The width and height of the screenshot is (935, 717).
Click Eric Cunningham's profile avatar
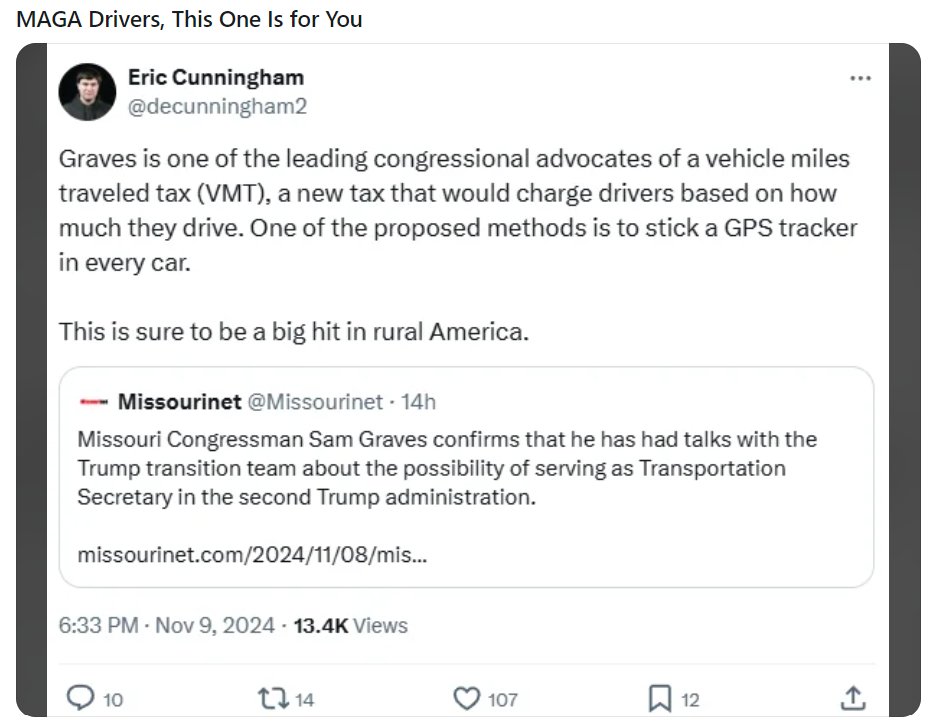(88, 92)
